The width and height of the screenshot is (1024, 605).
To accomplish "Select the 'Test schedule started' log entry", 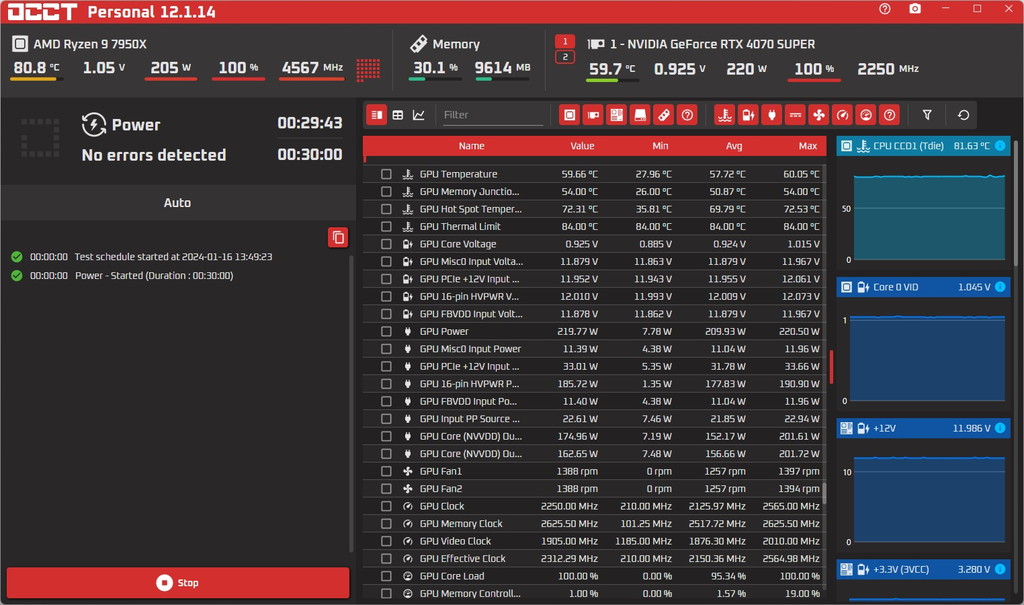I will (x=173, y=257).
